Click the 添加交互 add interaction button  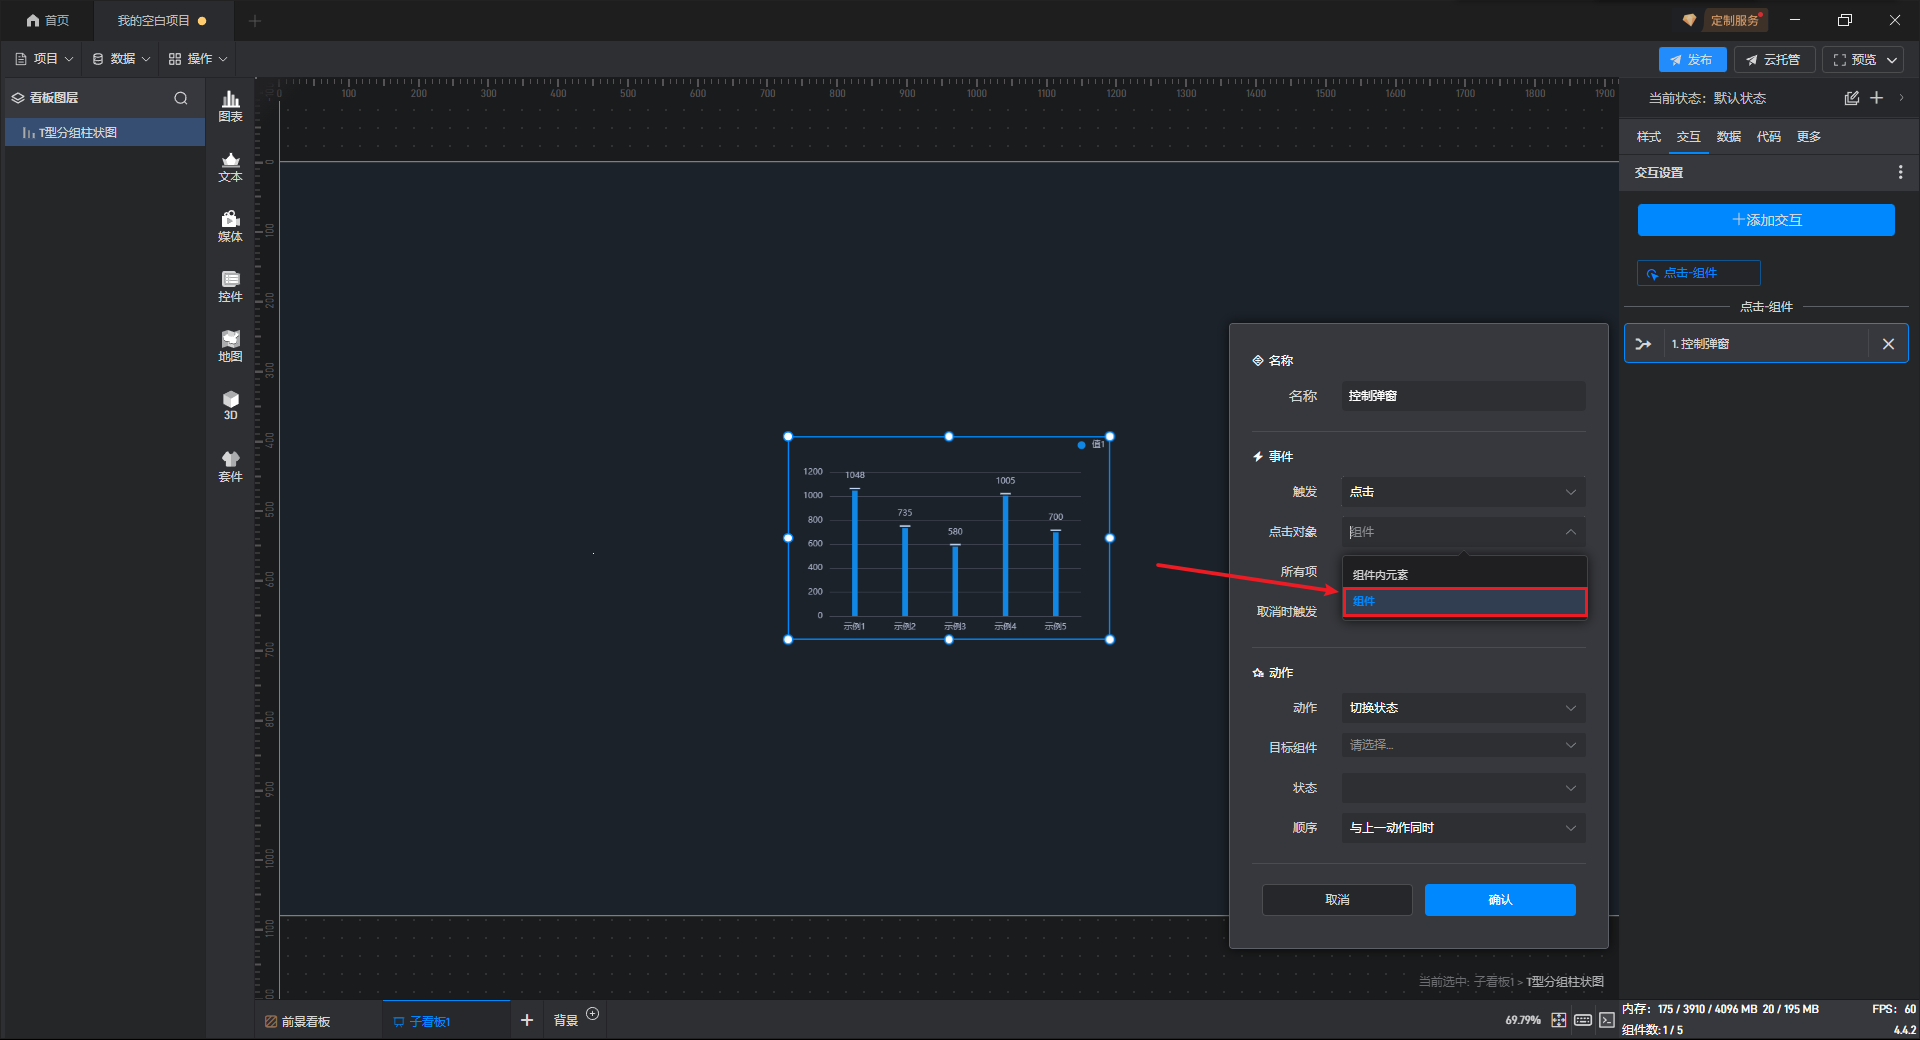point(1765,220)
